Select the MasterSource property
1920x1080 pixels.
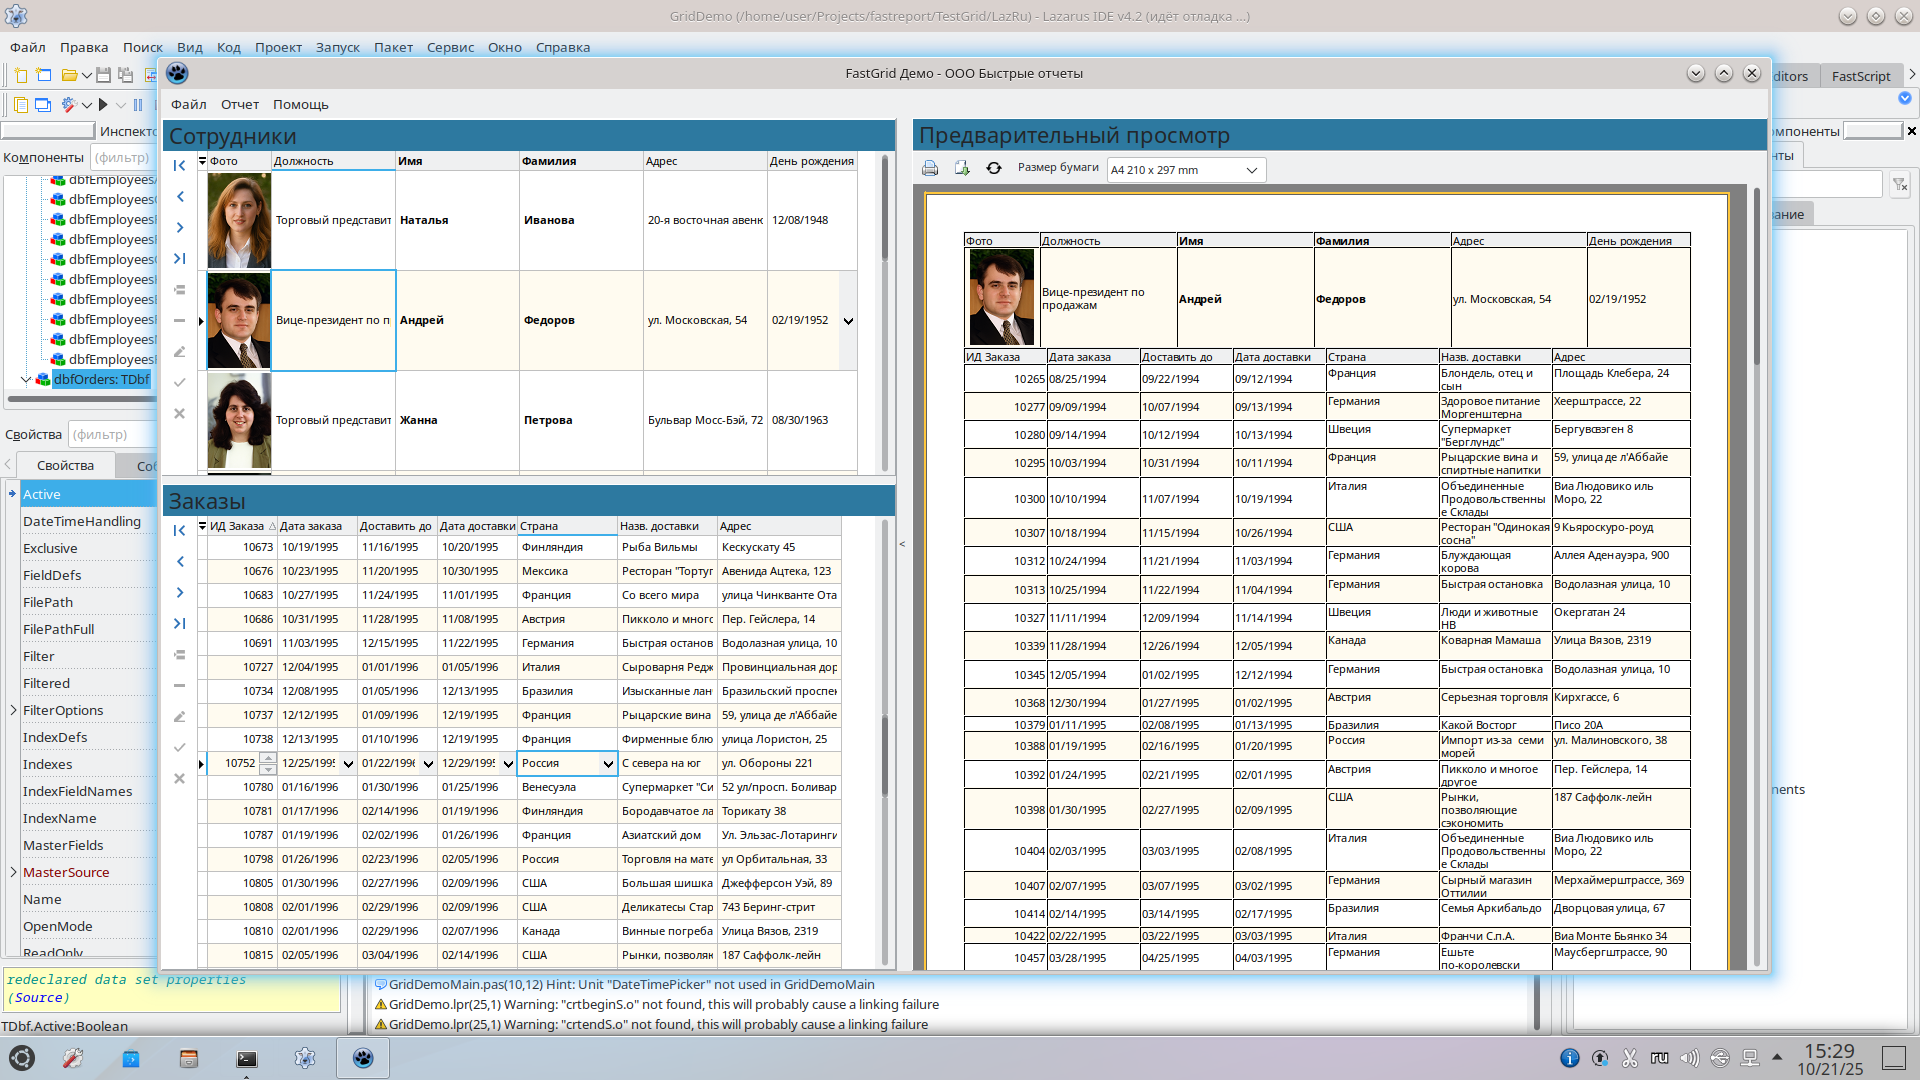[x=66, y=872]
